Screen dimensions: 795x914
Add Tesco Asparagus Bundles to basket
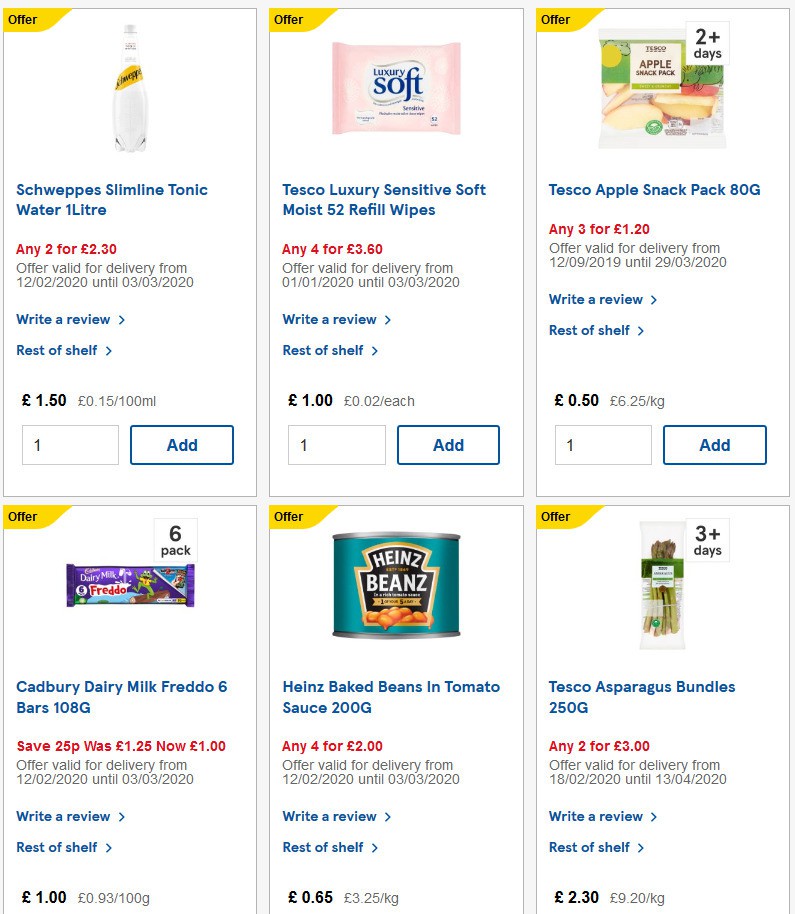(714, 910)
